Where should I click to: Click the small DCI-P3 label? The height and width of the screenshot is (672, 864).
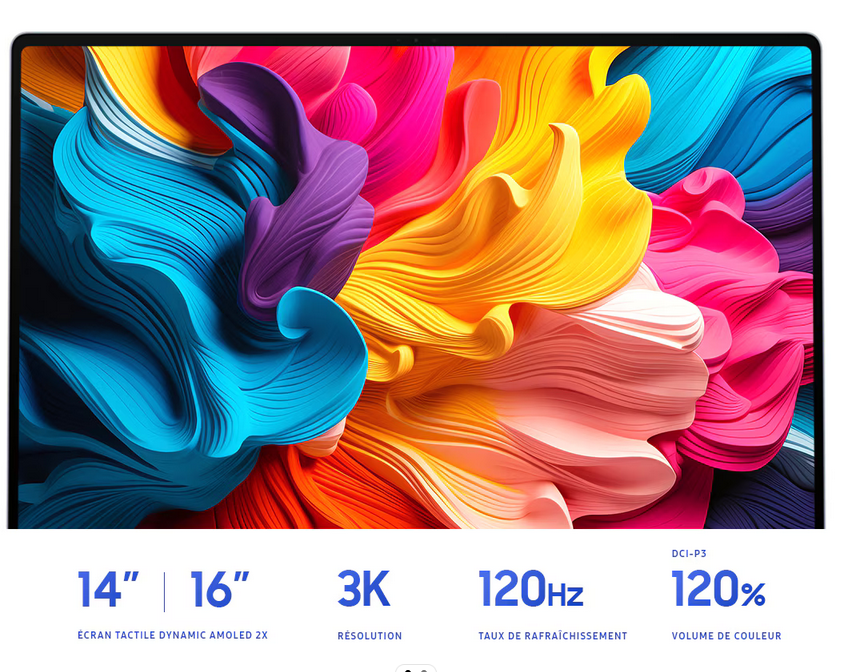tap(689, 553)
